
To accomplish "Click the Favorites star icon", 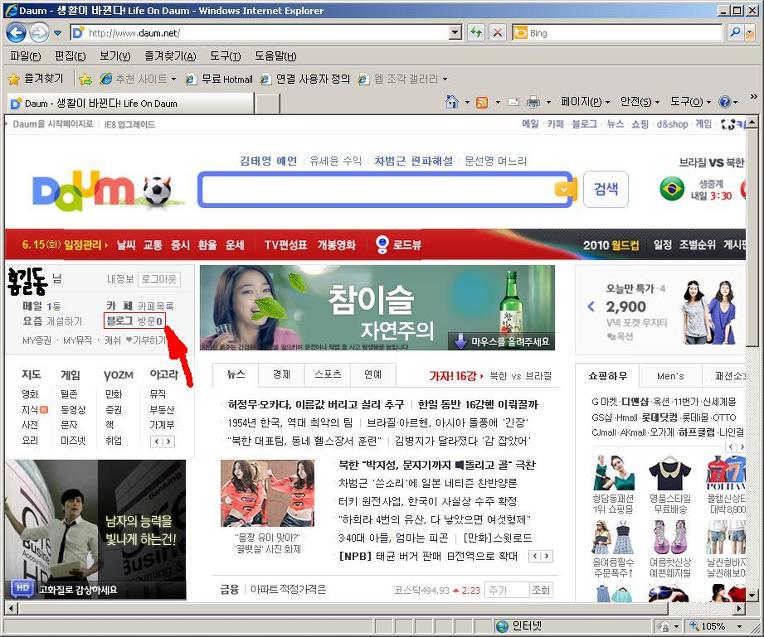I will point(14,79).
